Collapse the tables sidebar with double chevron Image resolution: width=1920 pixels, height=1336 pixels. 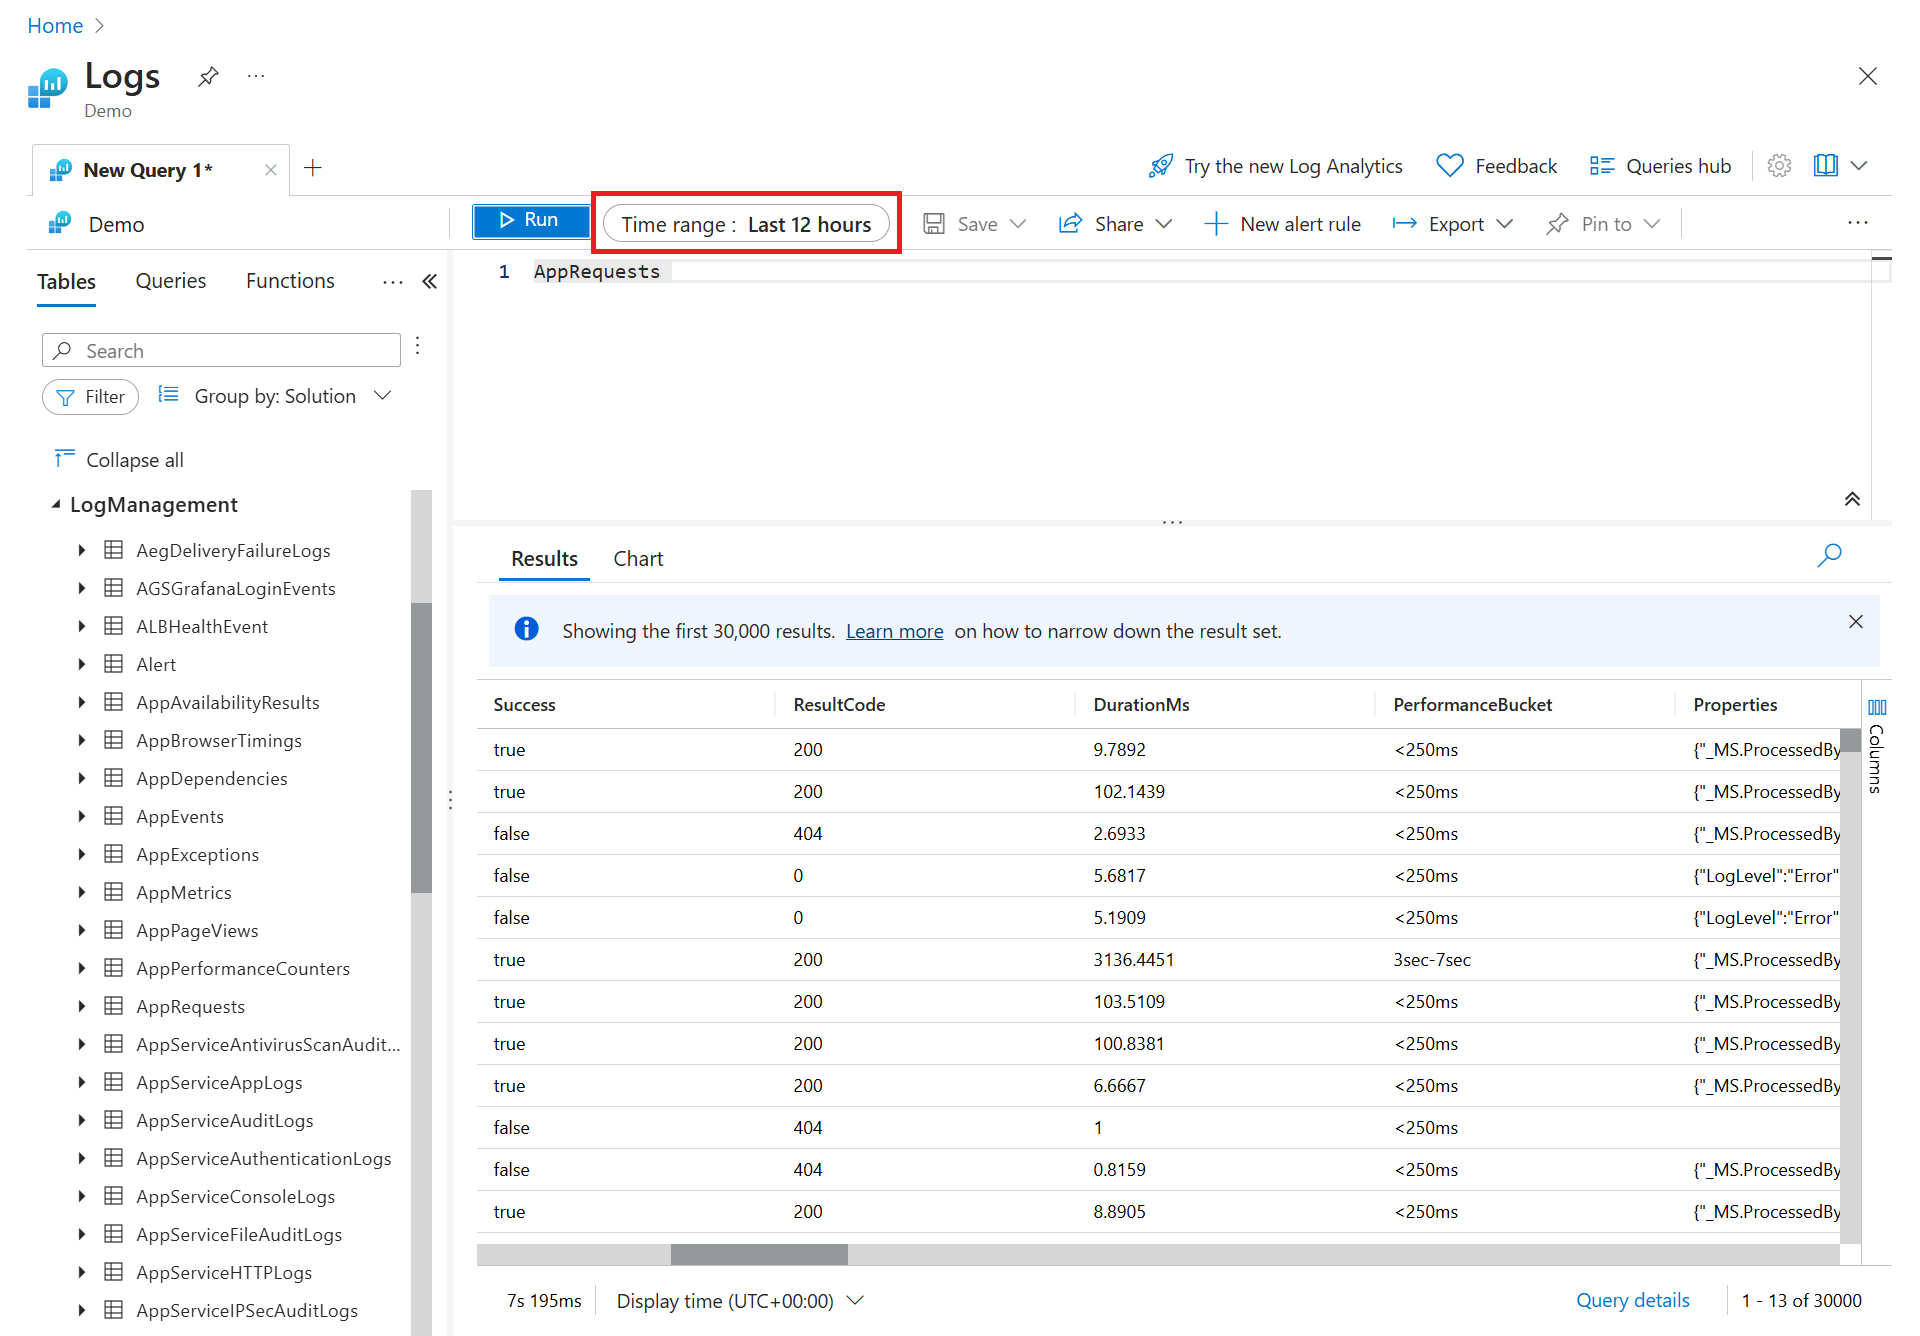pos(430,282)
